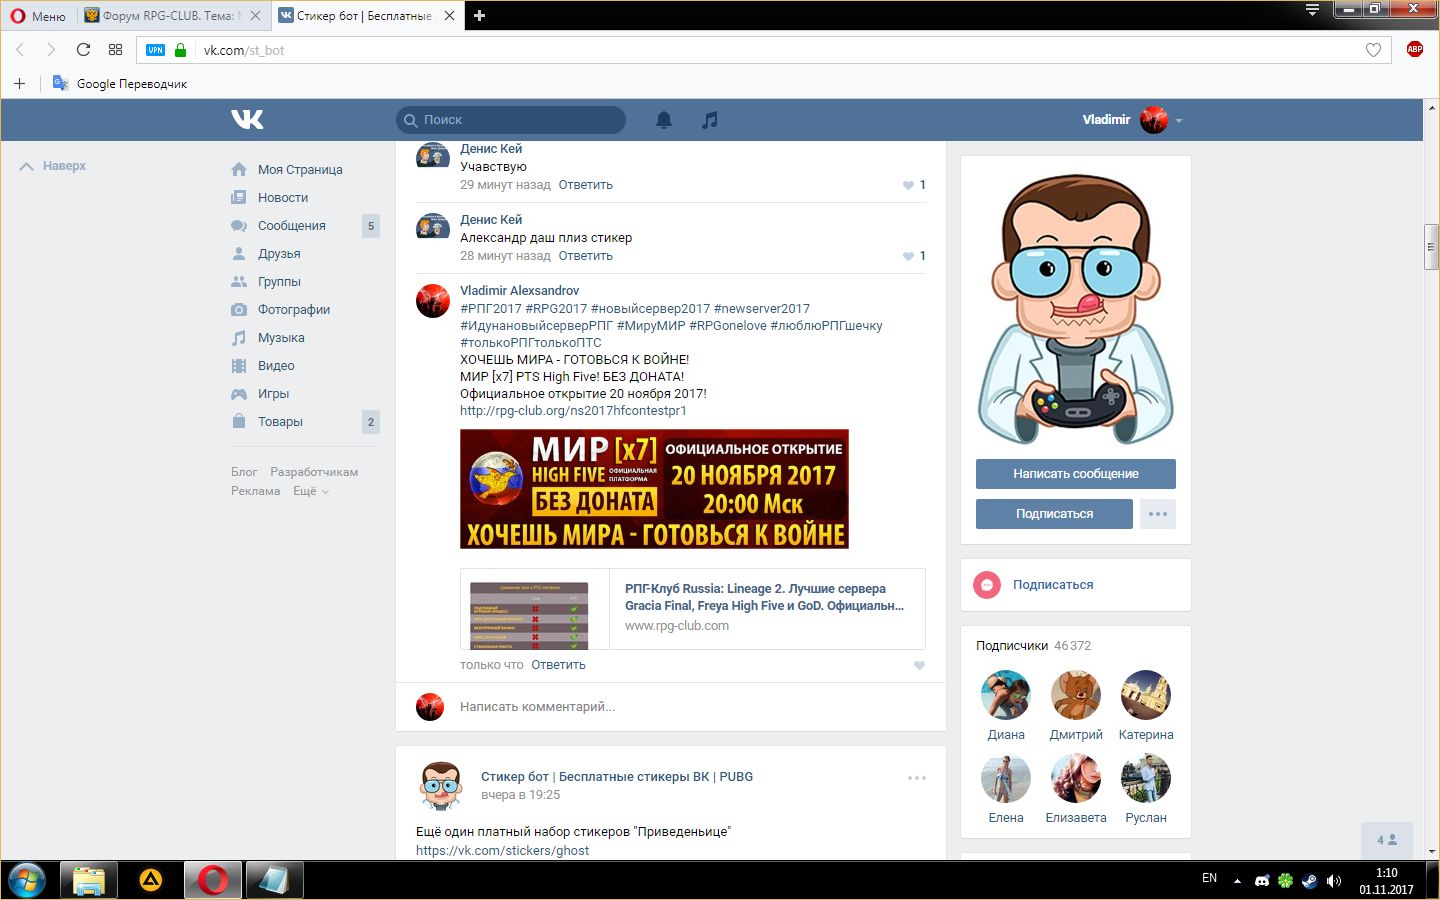Click the Adblock Plus extension icon
Viewport: 1440px width, 900px height.
1414,50
